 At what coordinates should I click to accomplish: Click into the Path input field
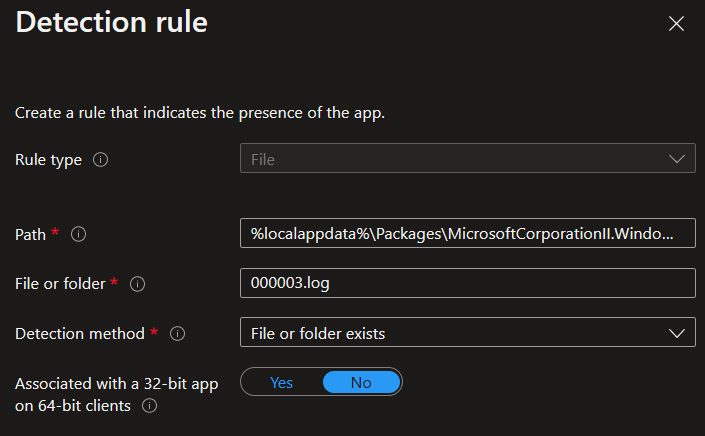(x=467, y=234)
